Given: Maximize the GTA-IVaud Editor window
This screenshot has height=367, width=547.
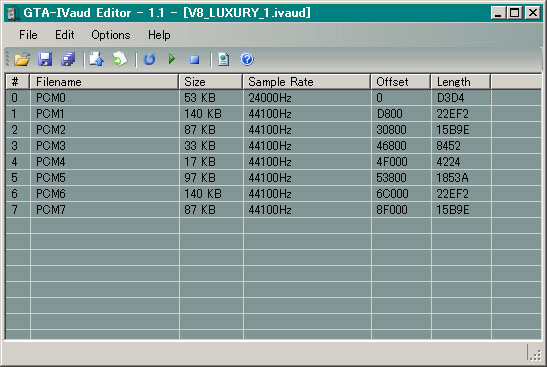Looking at the screenshot, I should [515, 13].
